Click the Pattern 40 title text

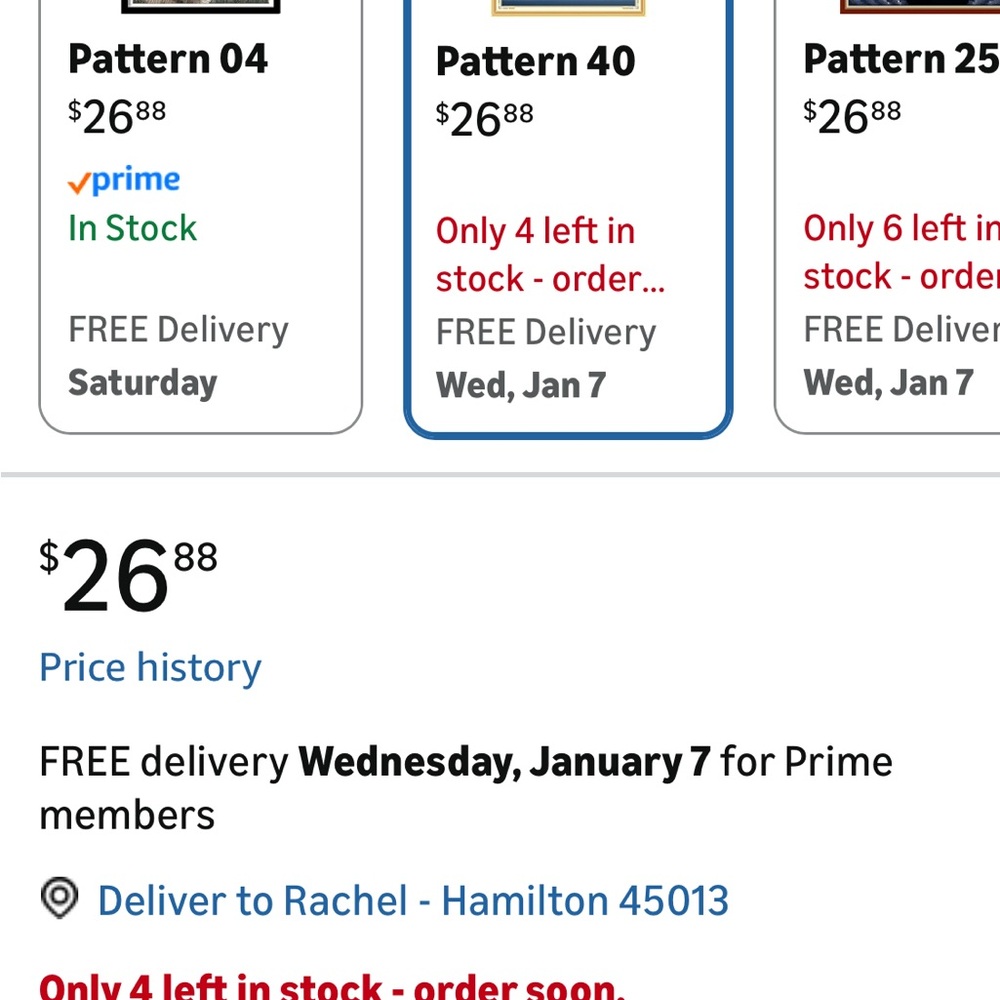point(535,62)
